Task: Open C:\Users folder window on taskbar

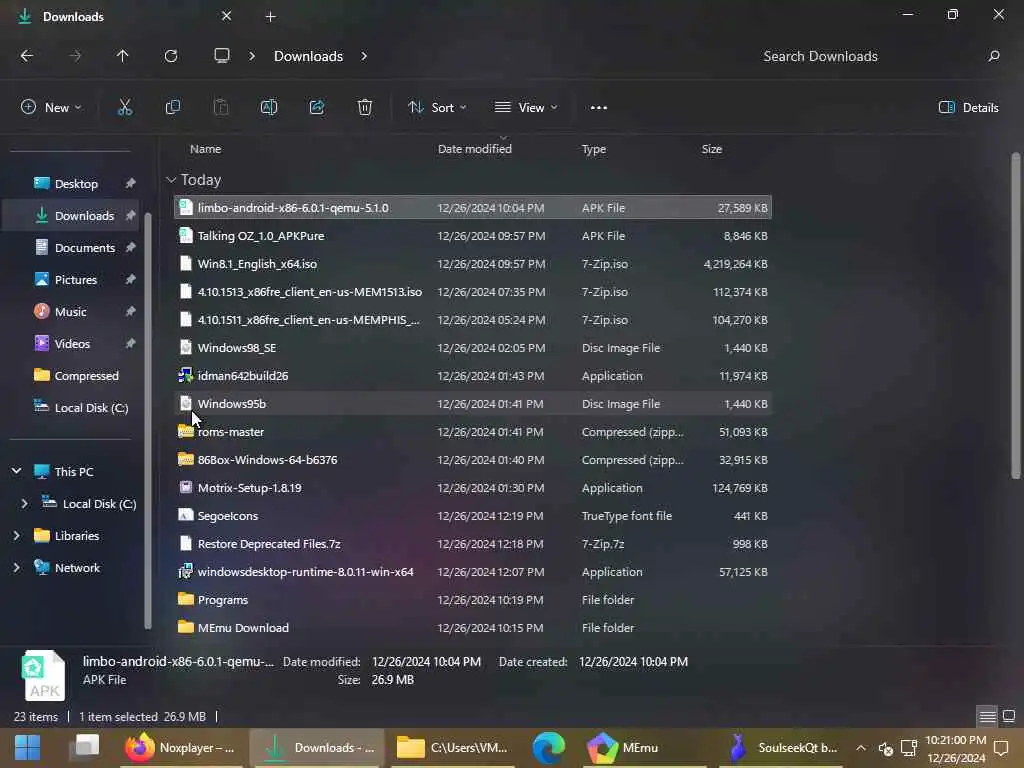Action: click(453, 748)
